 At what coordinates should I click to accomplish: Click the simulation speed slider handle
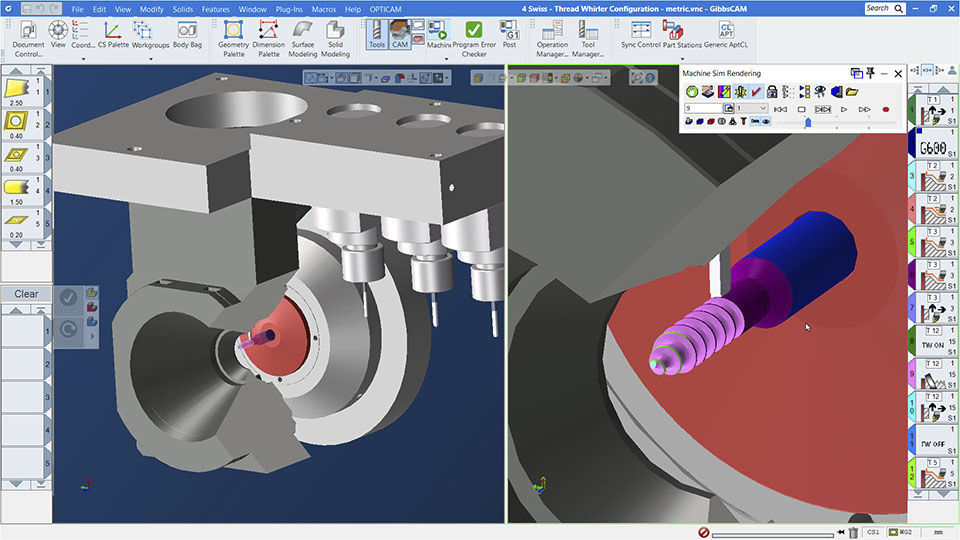click(x=808, y=122)
